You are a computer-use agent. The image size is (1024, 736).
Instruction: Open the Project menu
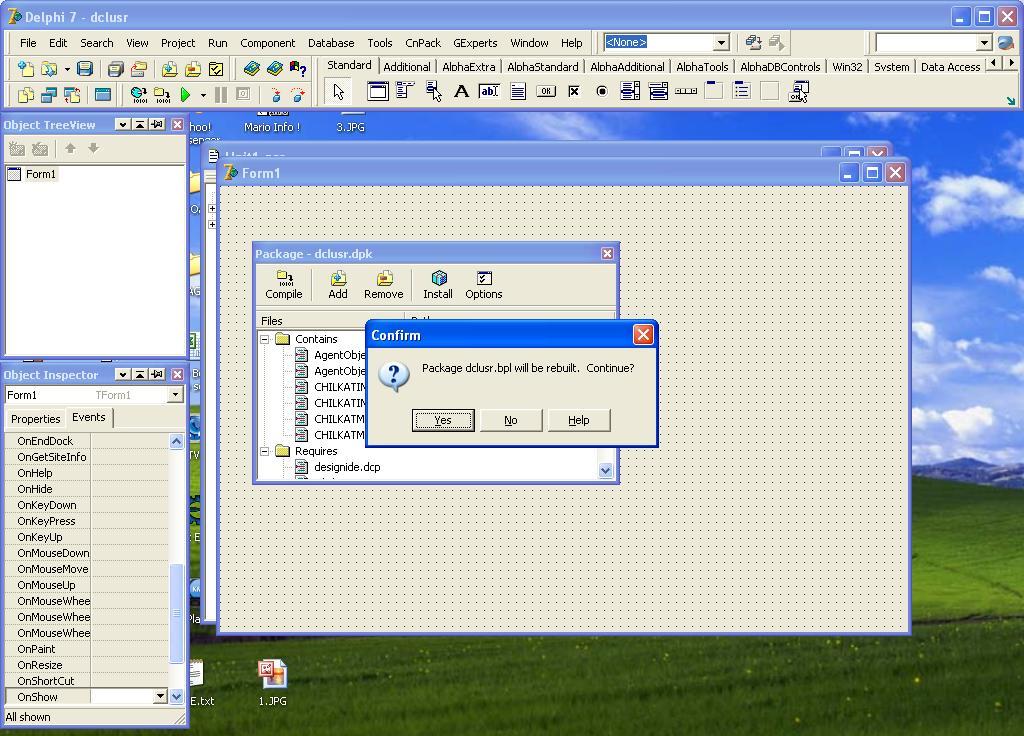(178, 43)
